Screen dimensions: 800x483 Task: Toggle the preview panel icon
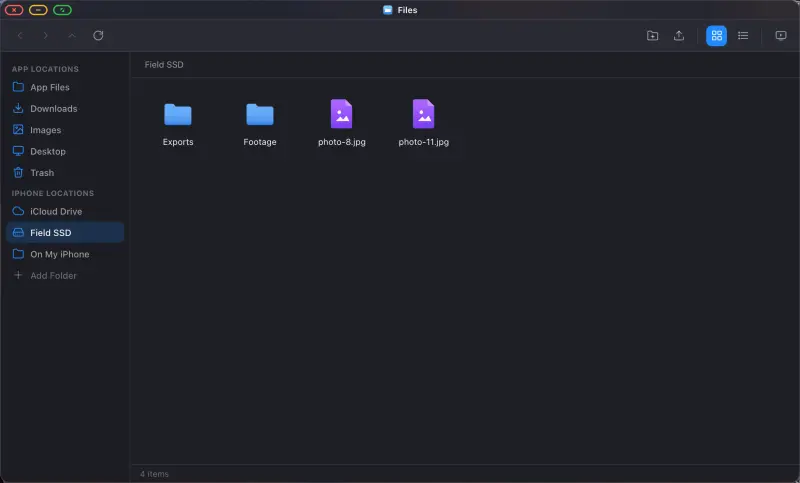(x=781, y=35)
